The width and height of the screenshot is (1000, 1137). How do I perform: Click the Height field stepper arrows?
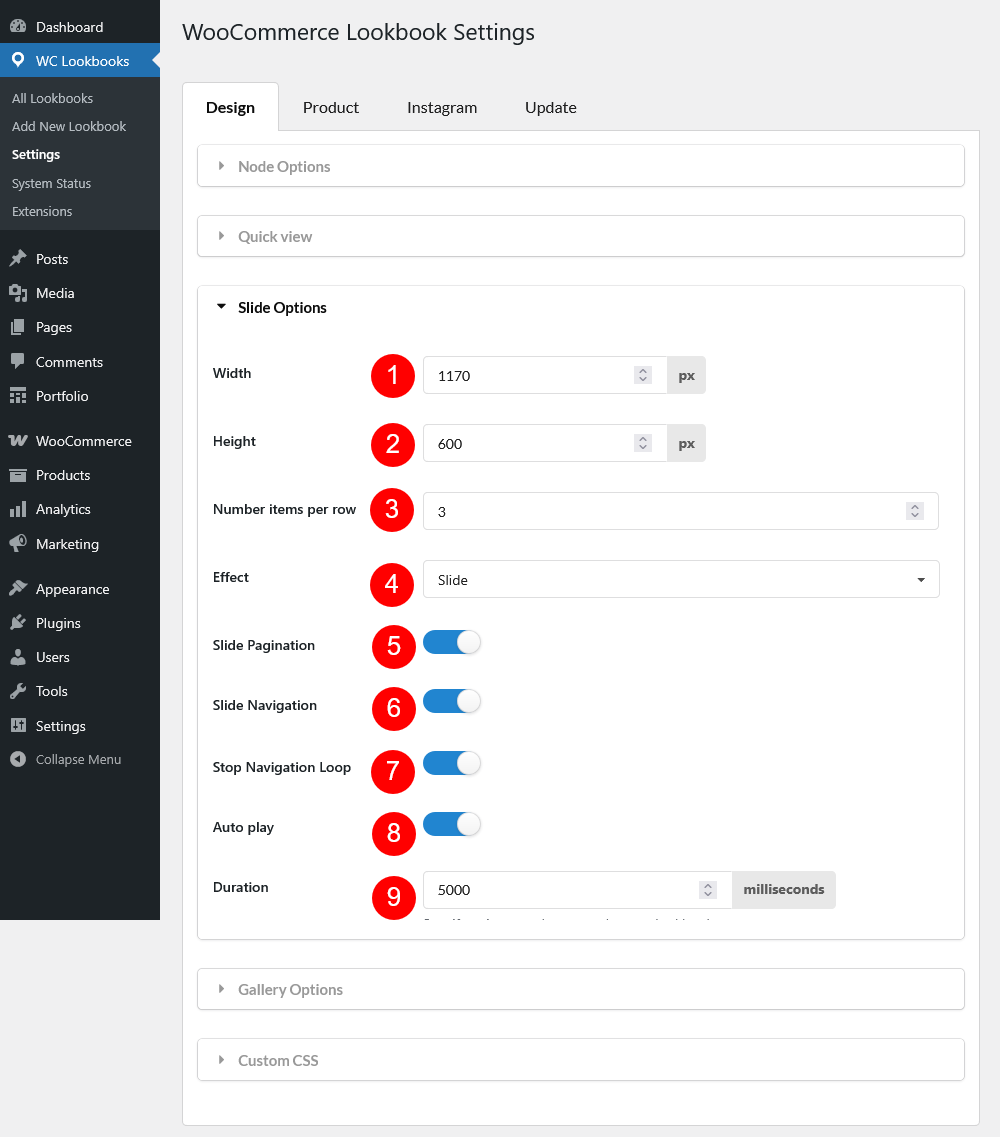(642, 443)
